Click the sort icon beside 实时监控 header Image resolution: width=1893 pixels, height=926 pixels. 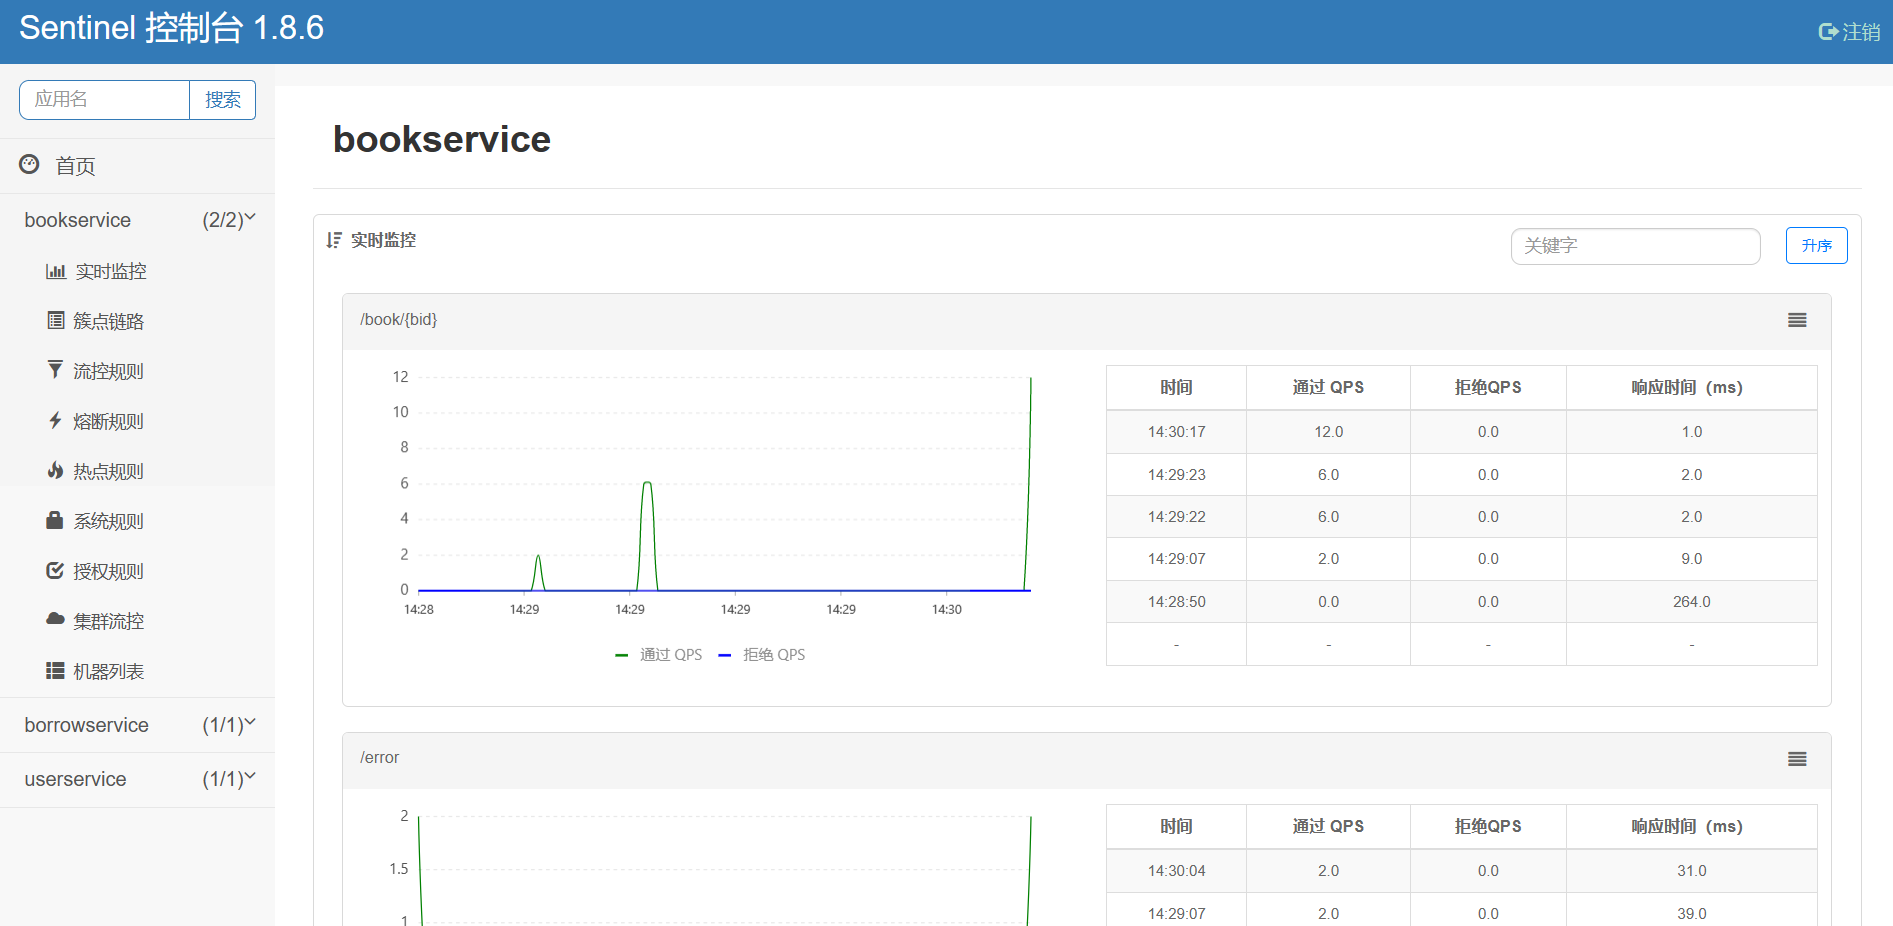[x=334, y=239]
